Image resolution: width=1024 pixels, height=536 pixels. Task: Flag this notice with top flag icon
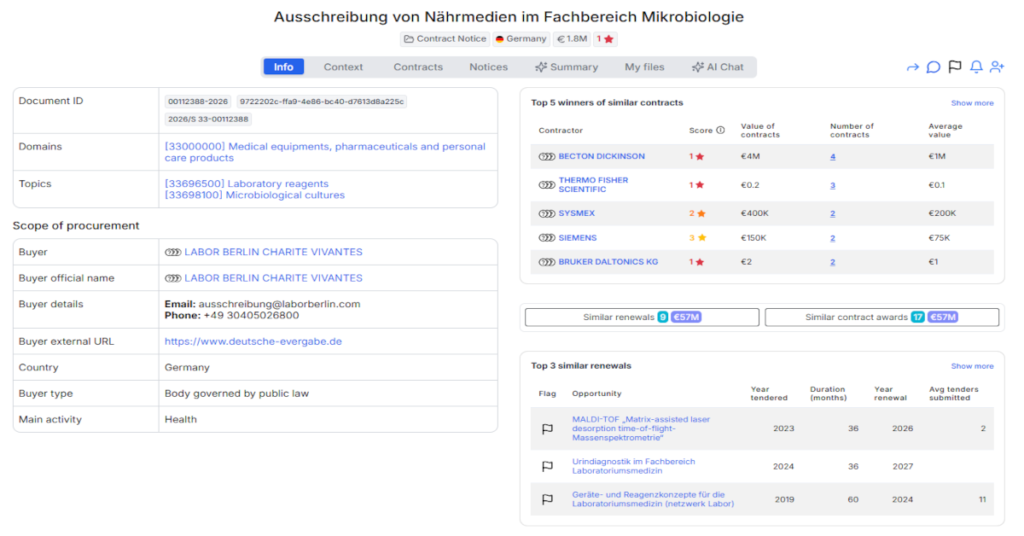pyautogui.click(x=955, y=67)
